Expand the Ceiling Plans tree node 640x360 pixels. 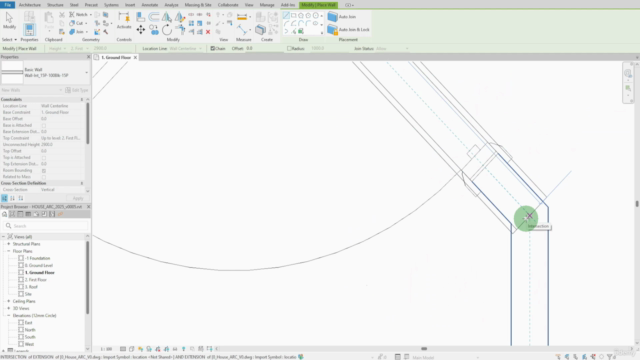pos(9,301)
